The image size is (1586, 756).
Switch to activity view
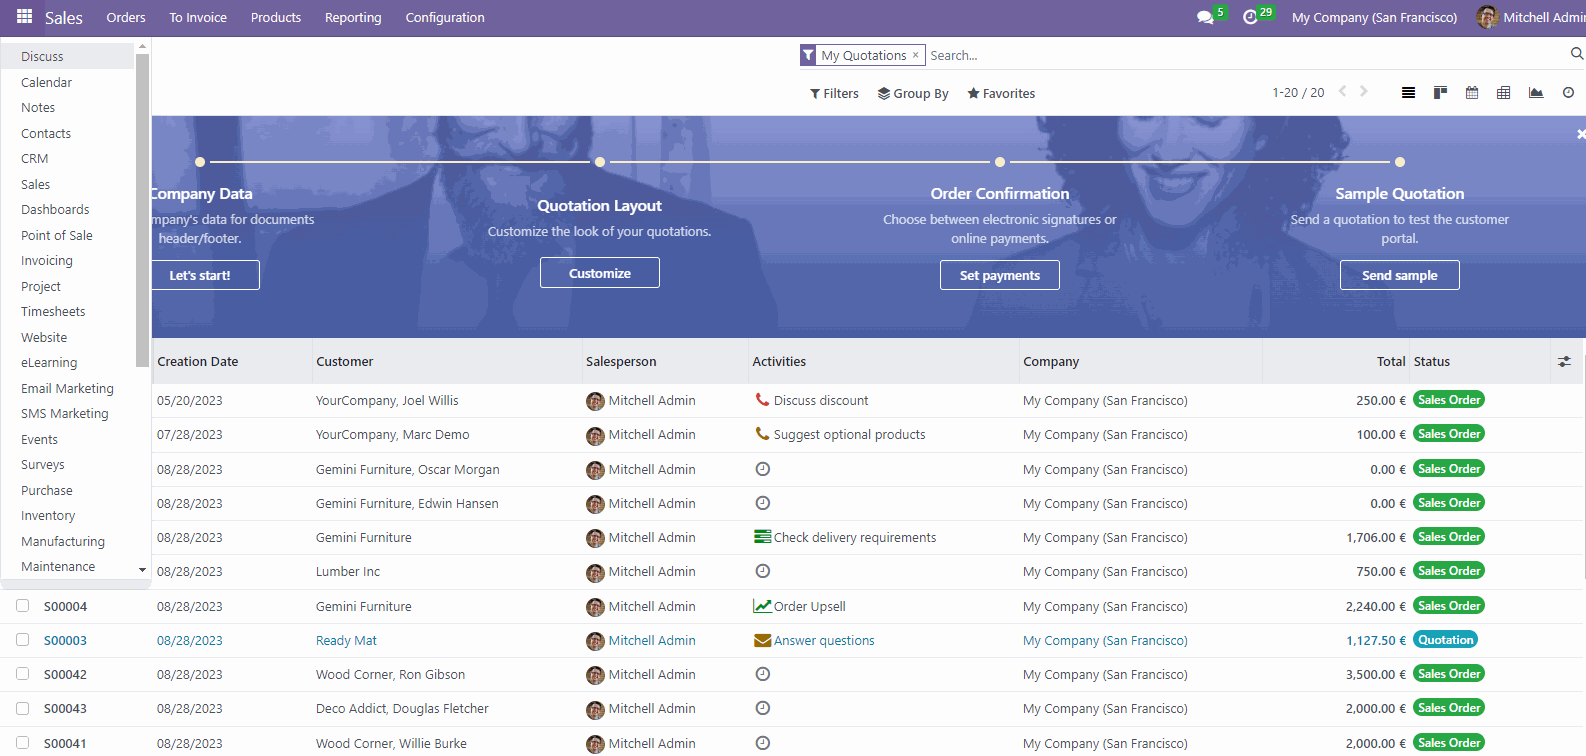tap(1568, 93)
